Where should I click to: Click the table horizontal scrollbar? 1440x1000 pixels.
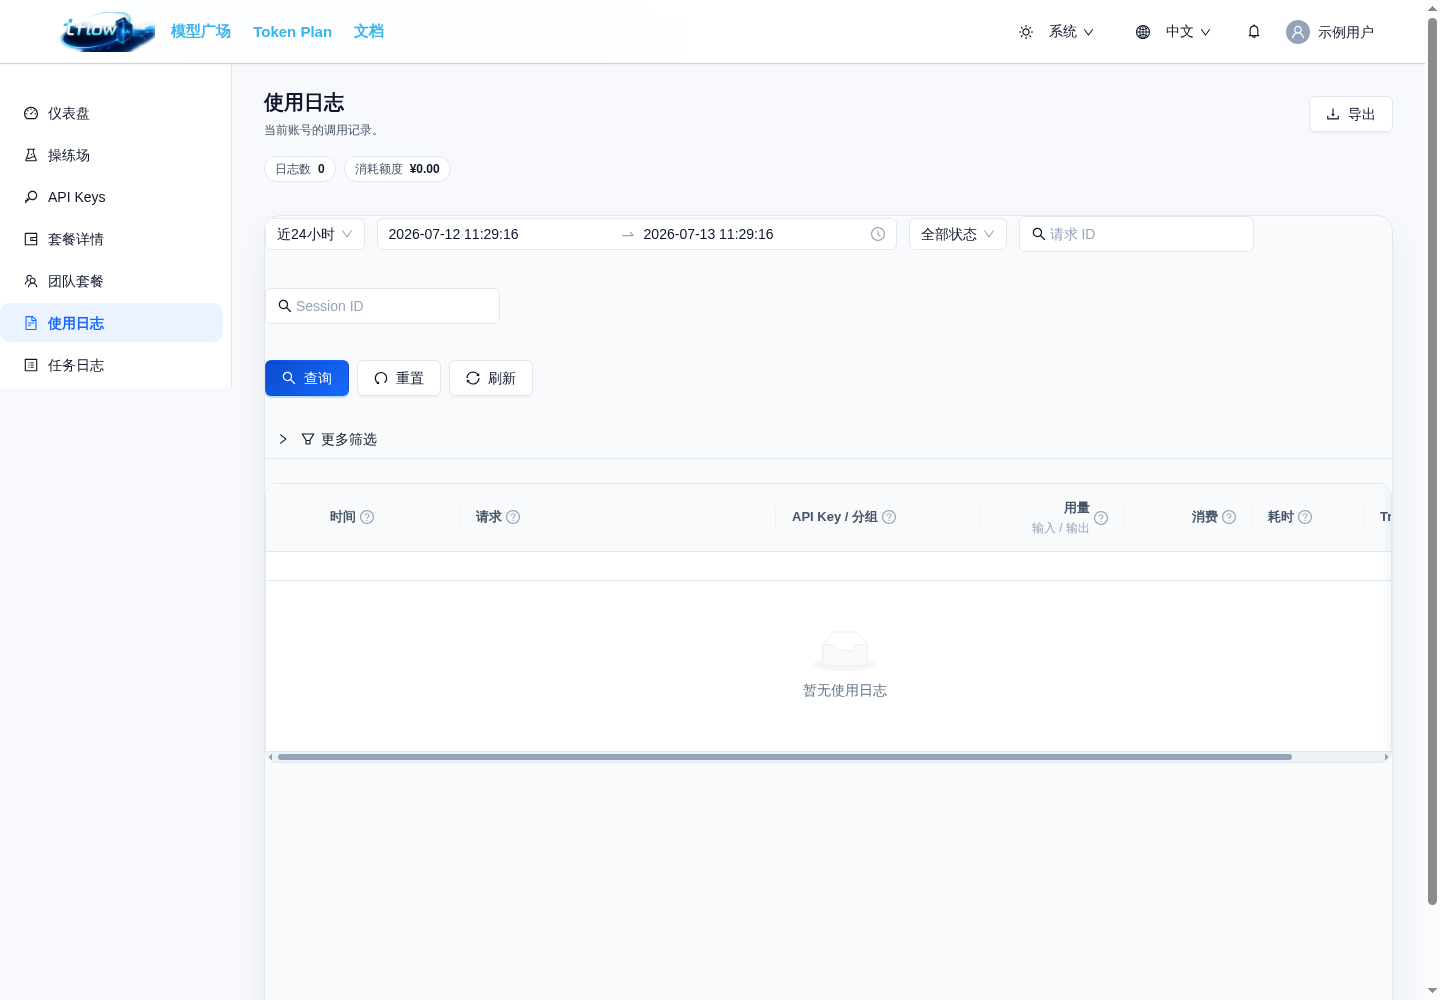click(785, 757)
